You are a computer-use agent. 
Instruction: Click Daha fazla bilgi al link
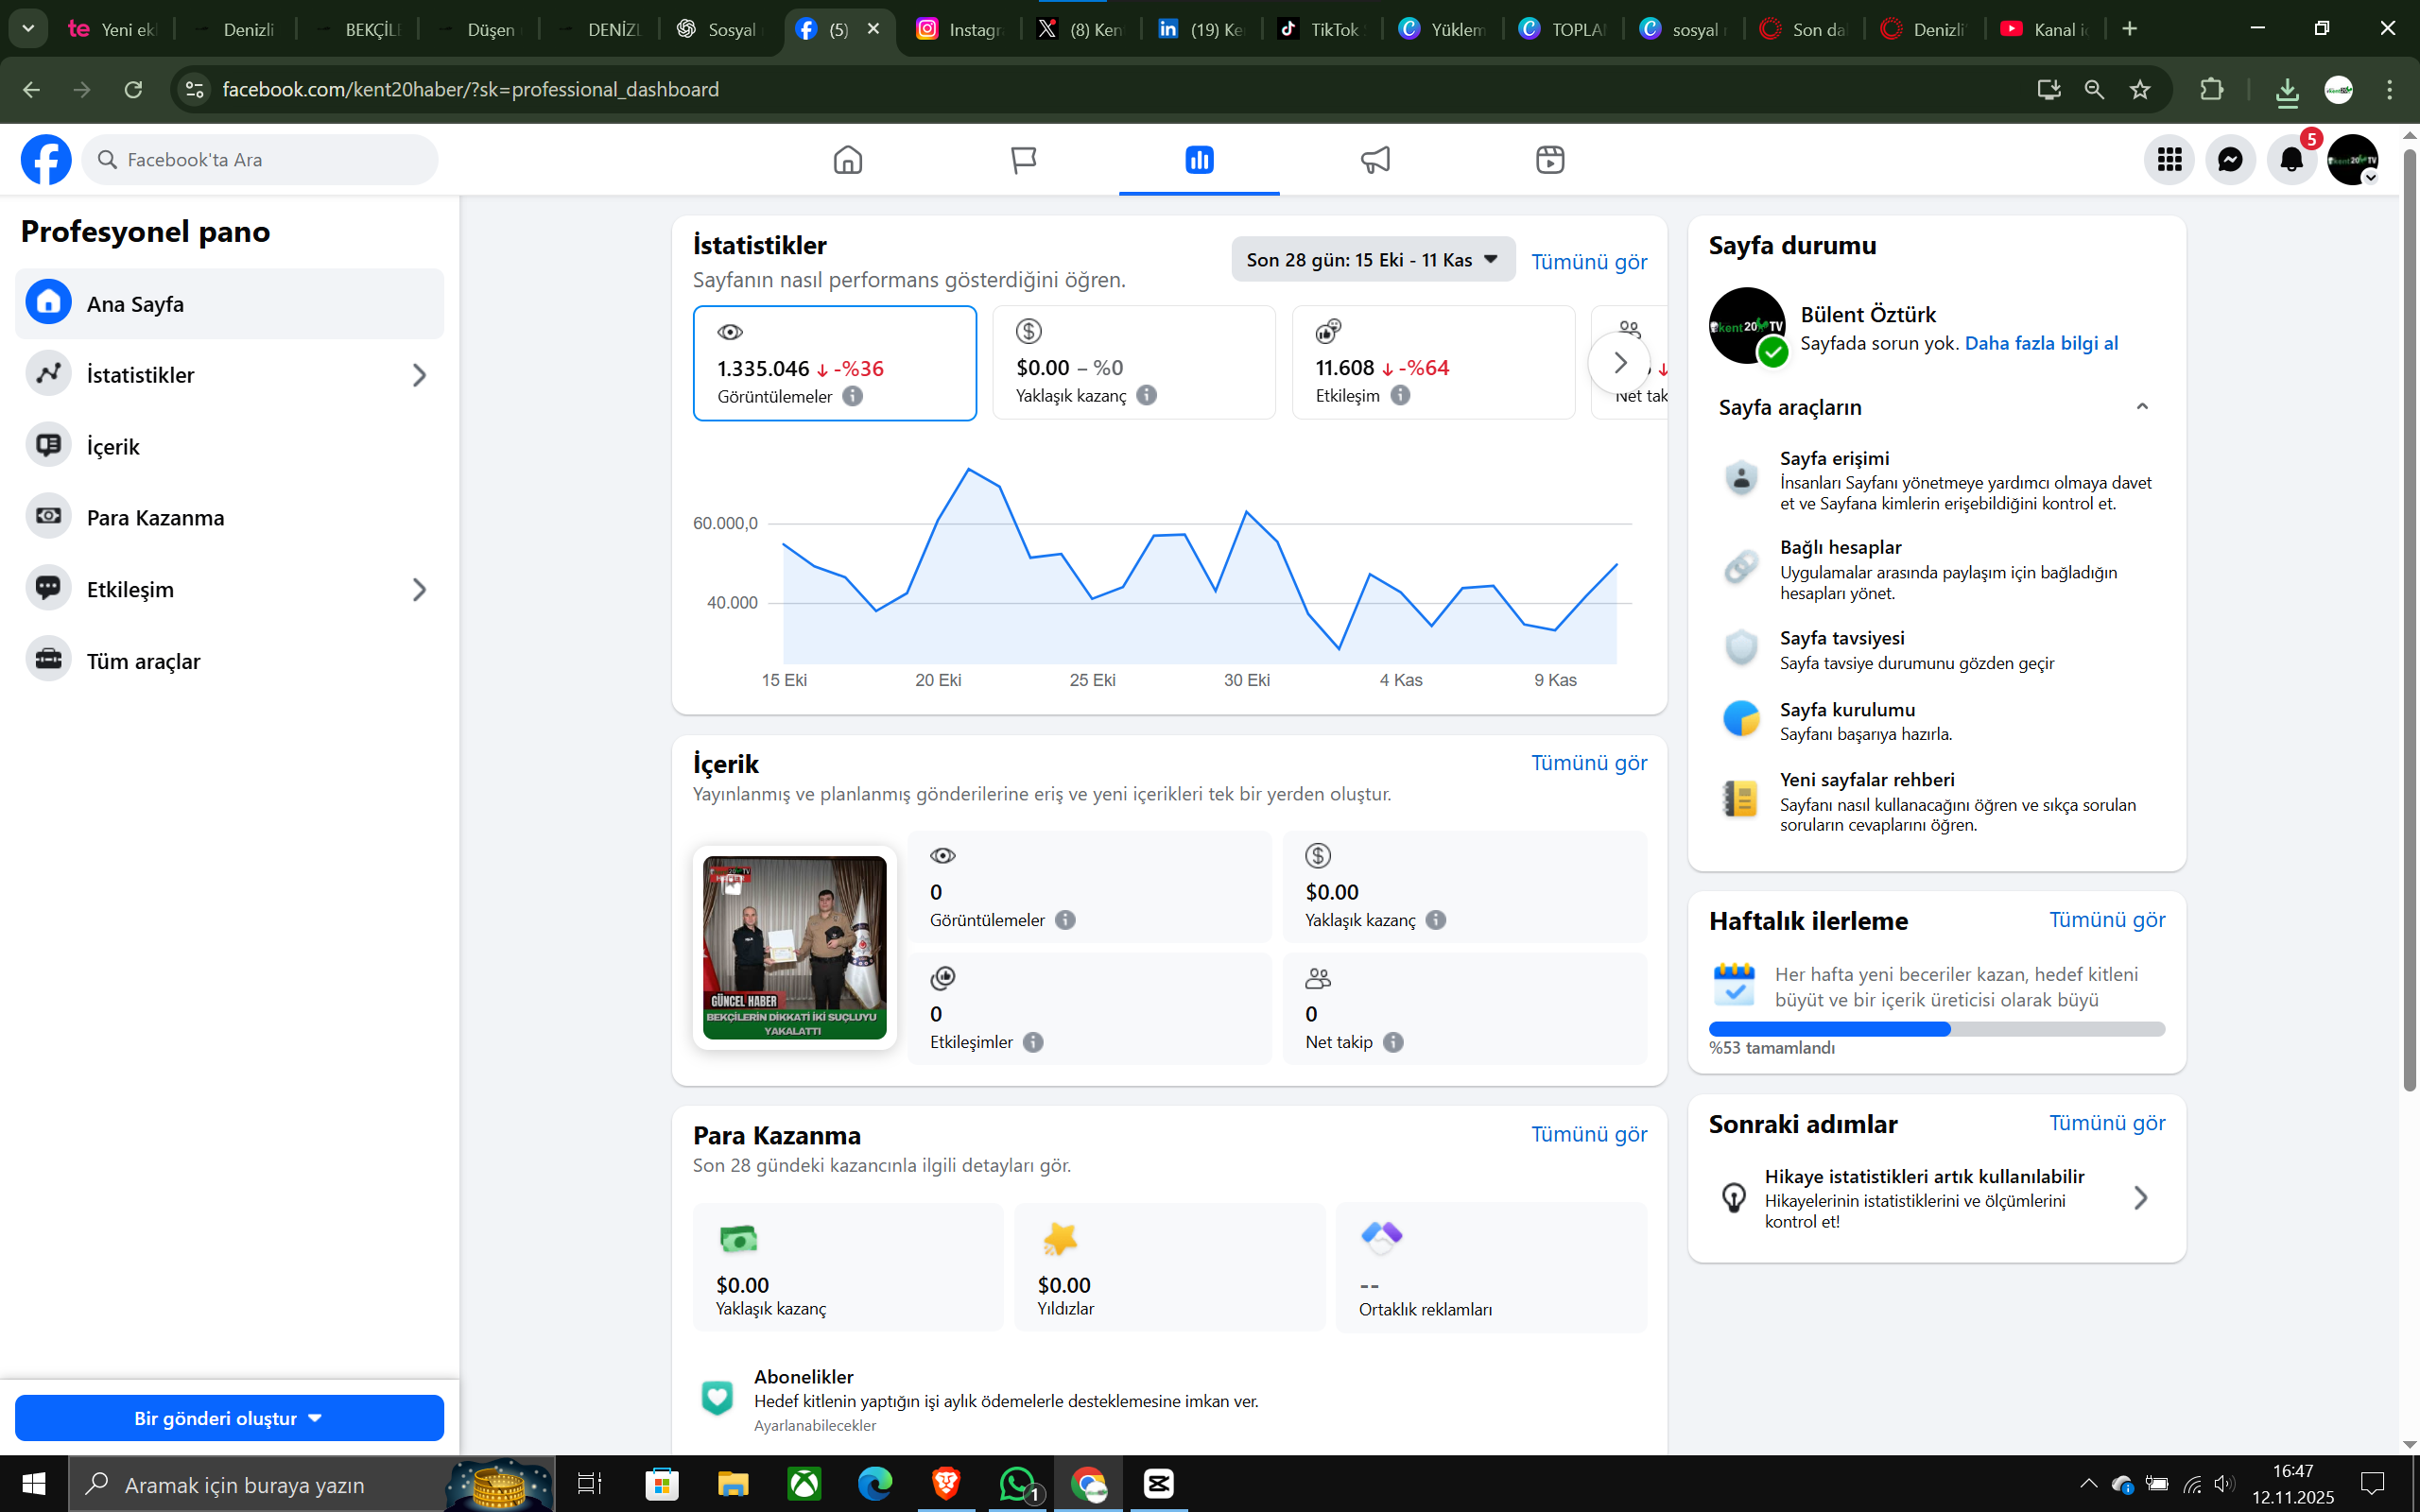click(x=2041, y=343)
